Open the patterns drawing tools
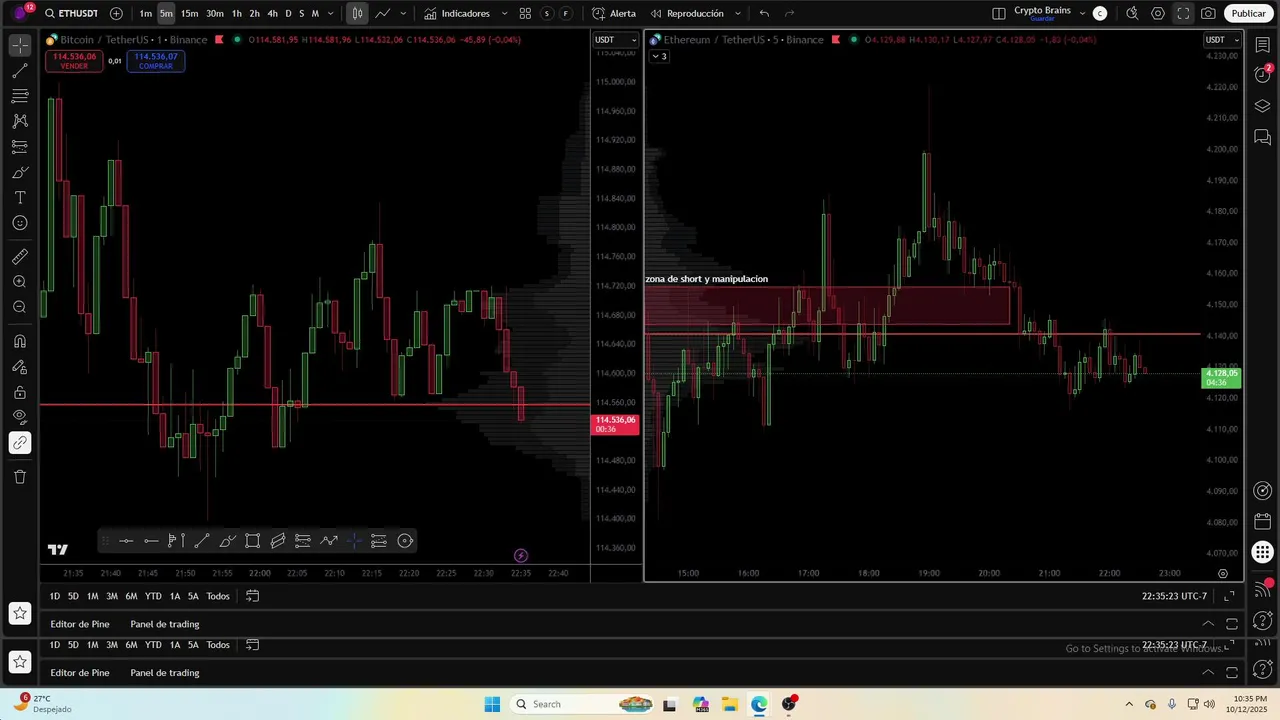This screenshot has height=720, width=1280. point(20,121)
